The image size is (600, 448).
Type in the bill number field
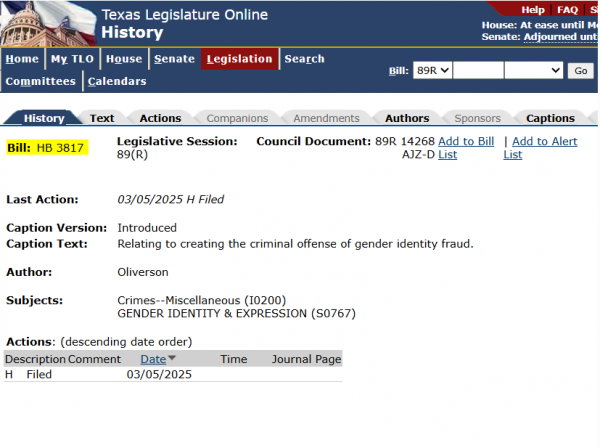click(477, 70)
